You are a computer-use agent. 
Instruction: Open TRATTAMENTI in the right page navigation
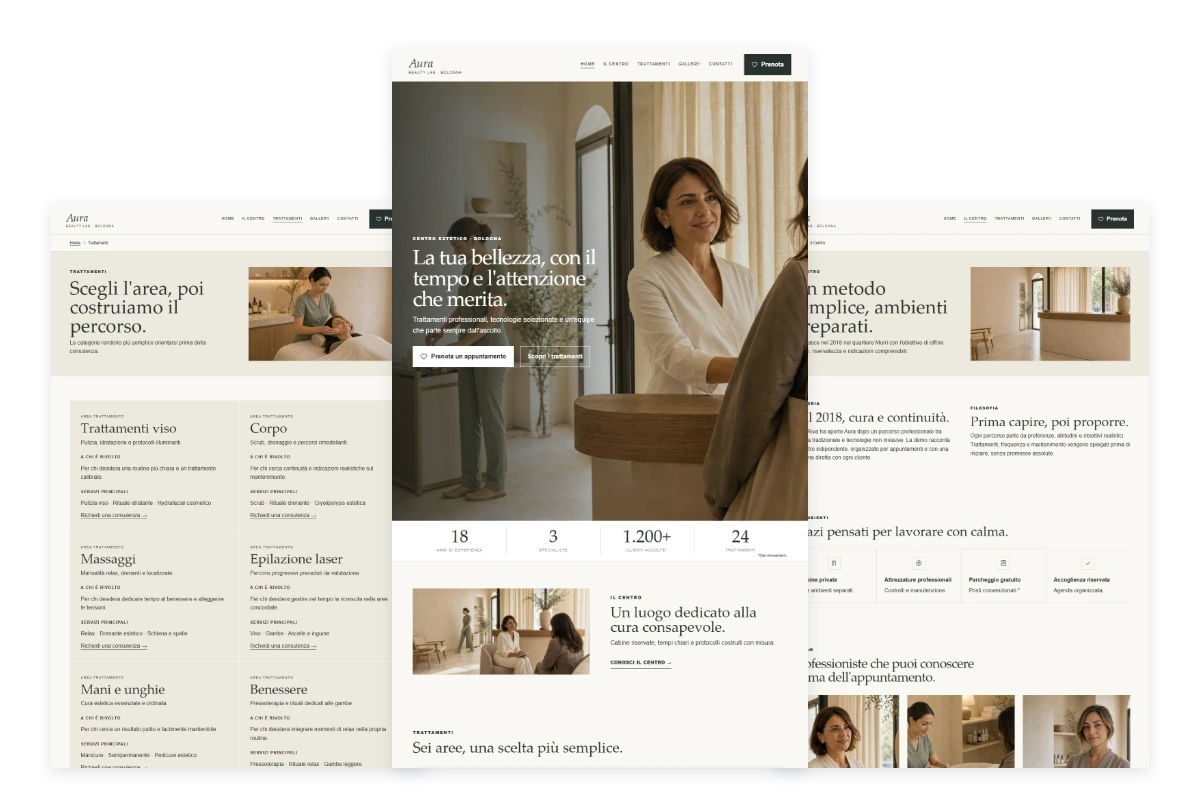tap(1009, 218)
